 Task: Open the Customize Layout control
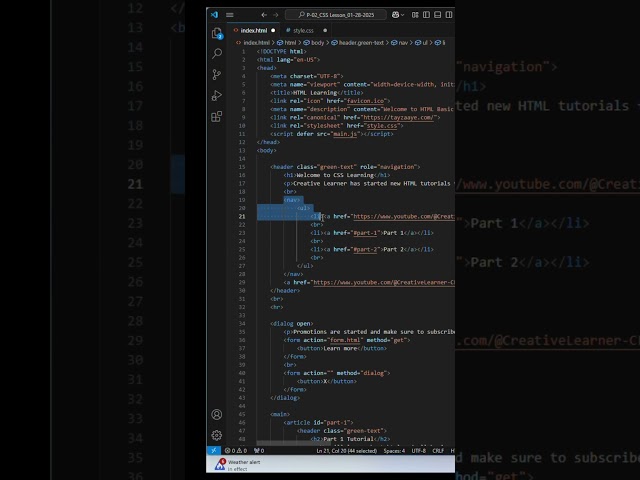pyautogui.click(x=415, y=15)
